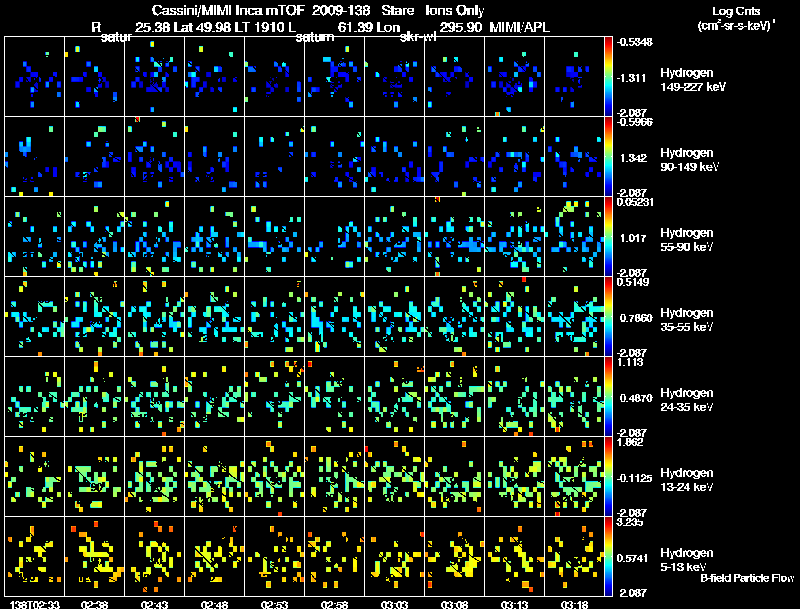This screenshot has width=800, height=609.
Task: Click the Log Cnts units heading
Action: click(x=736, y=18)
